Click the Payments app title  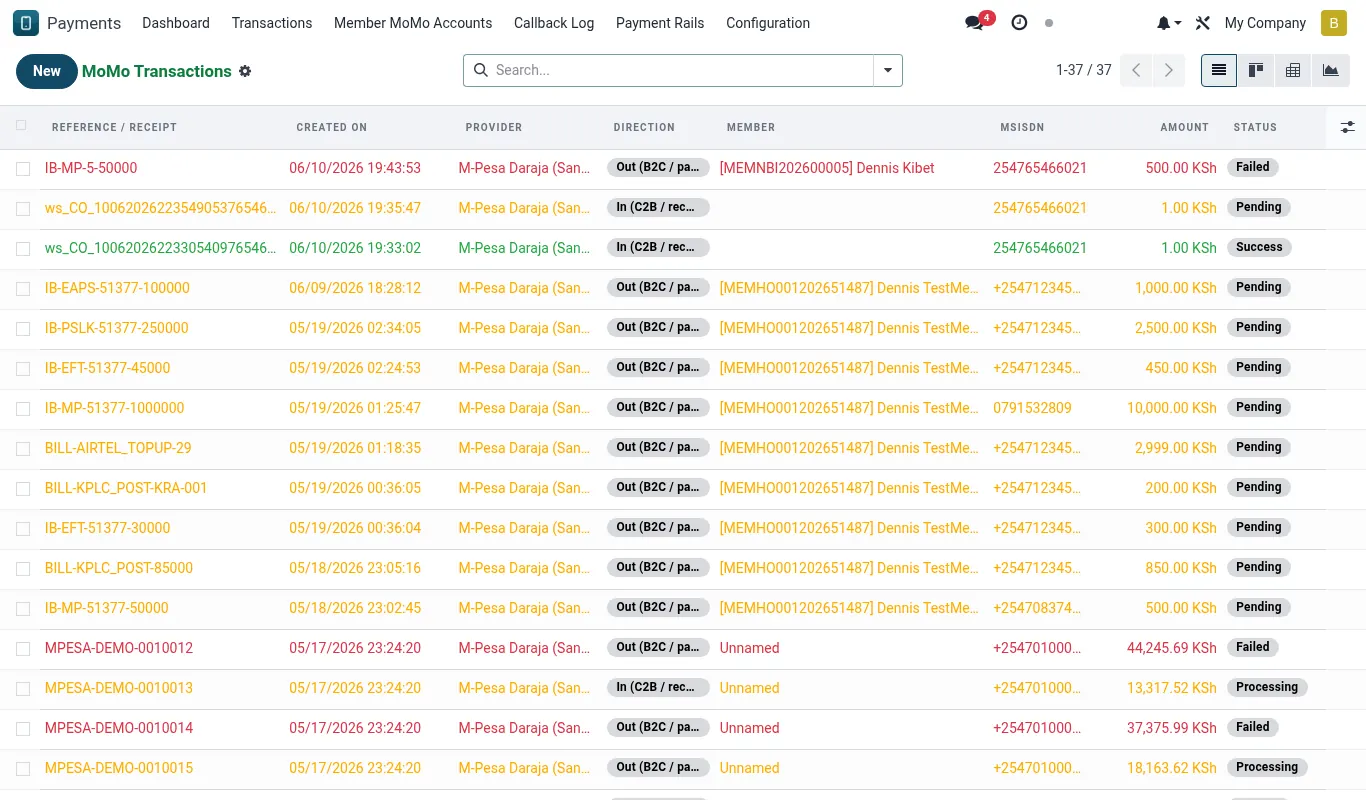84,23
